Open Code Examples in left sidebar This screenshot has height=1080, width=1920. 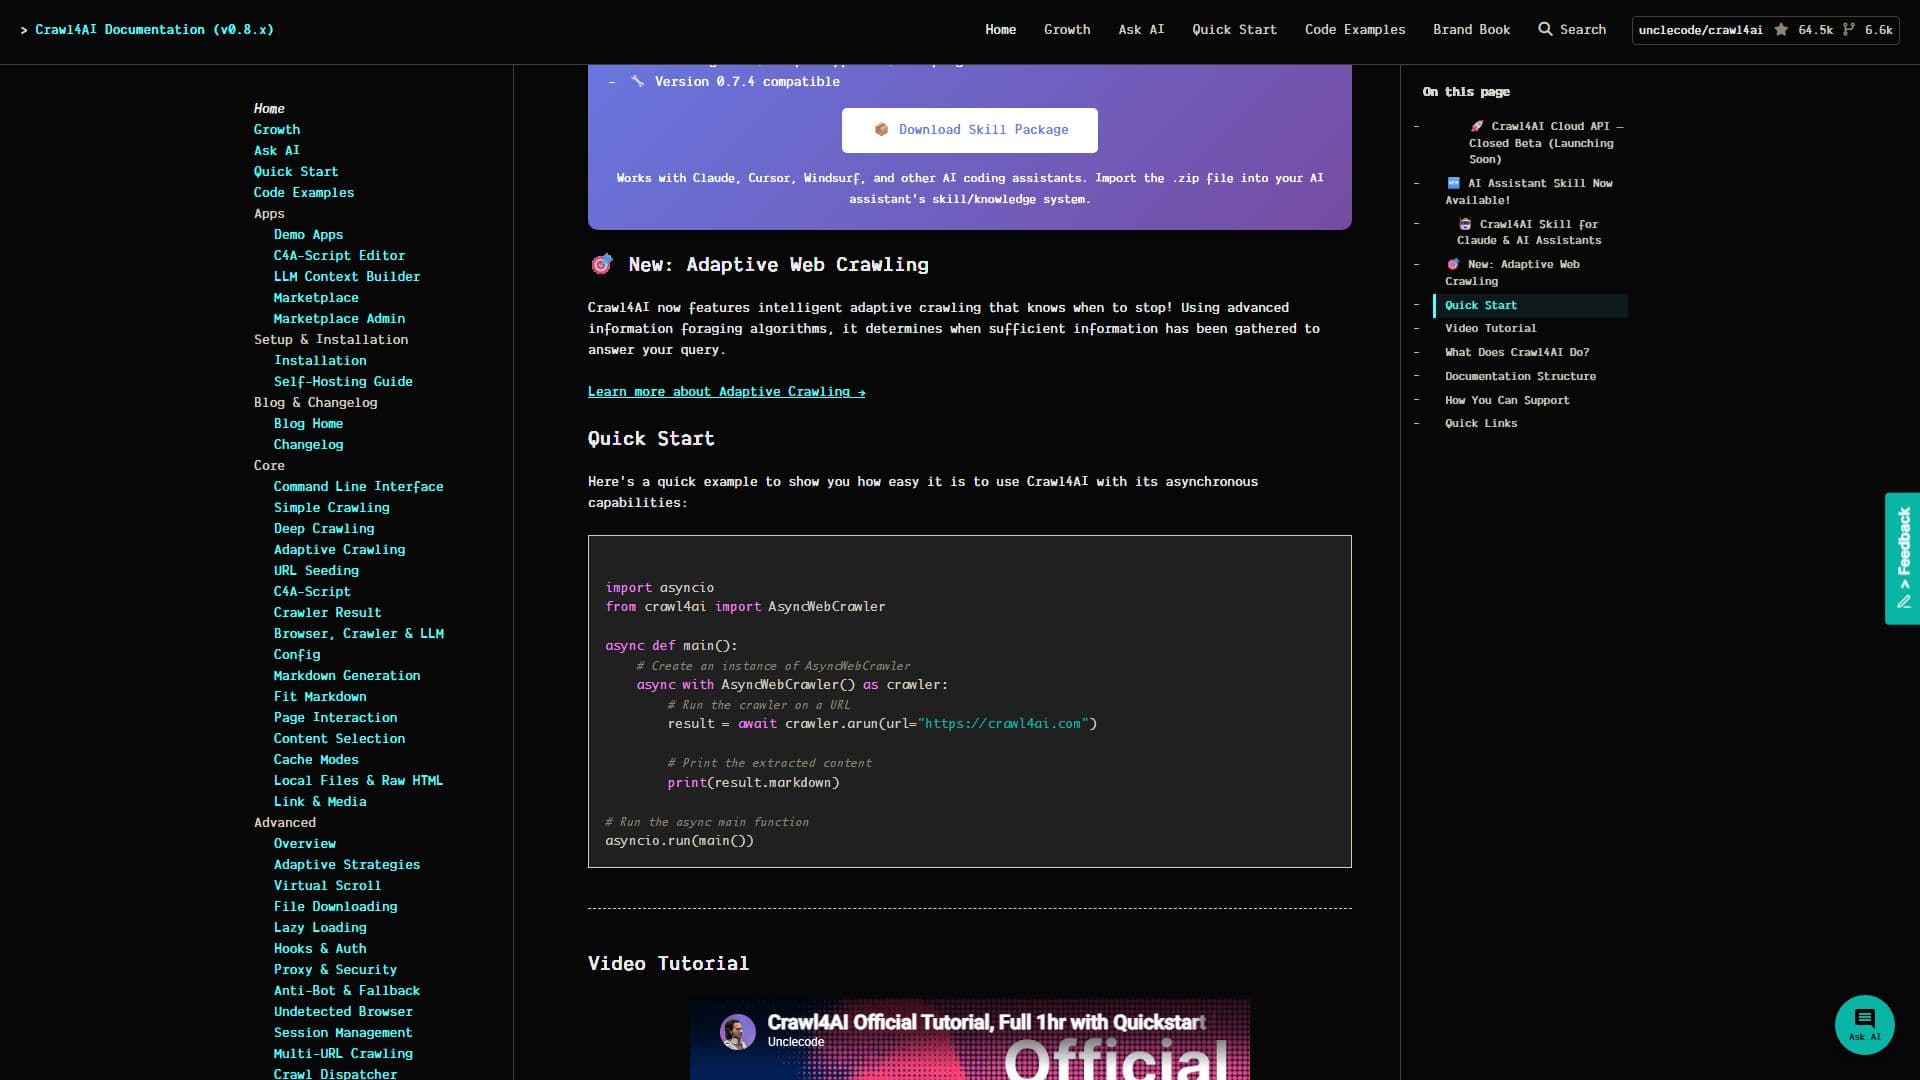(x=303, y=192)
